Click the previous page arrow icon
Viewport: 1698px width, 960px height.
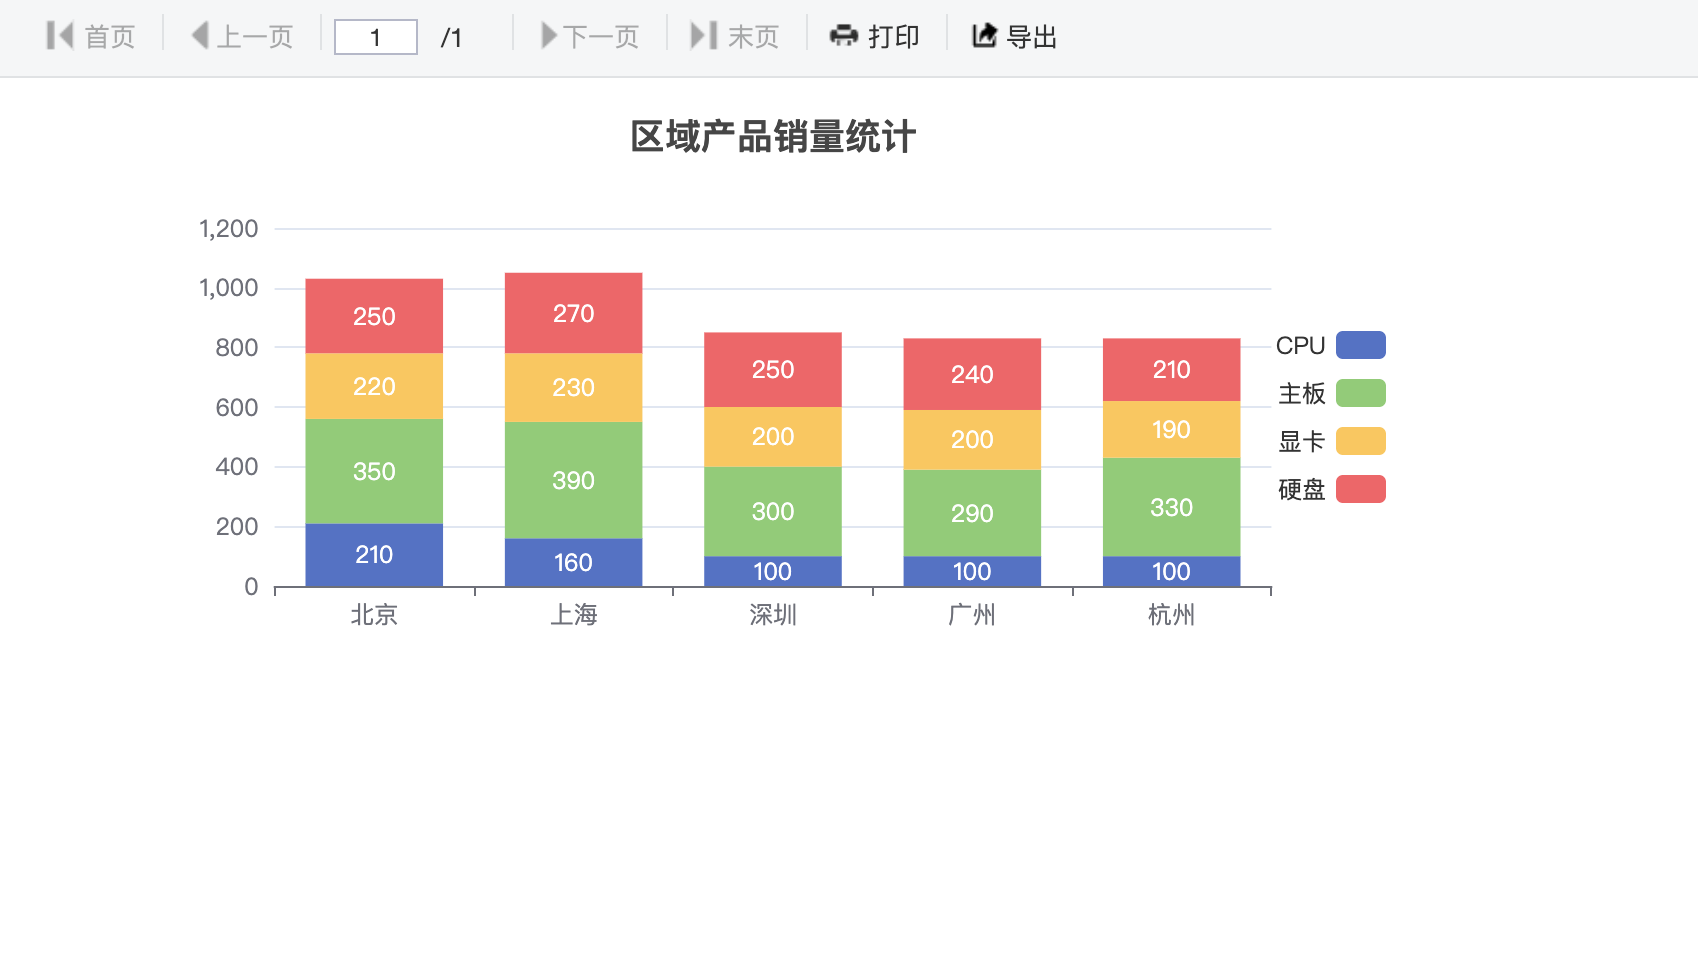[x=200, y=36]
